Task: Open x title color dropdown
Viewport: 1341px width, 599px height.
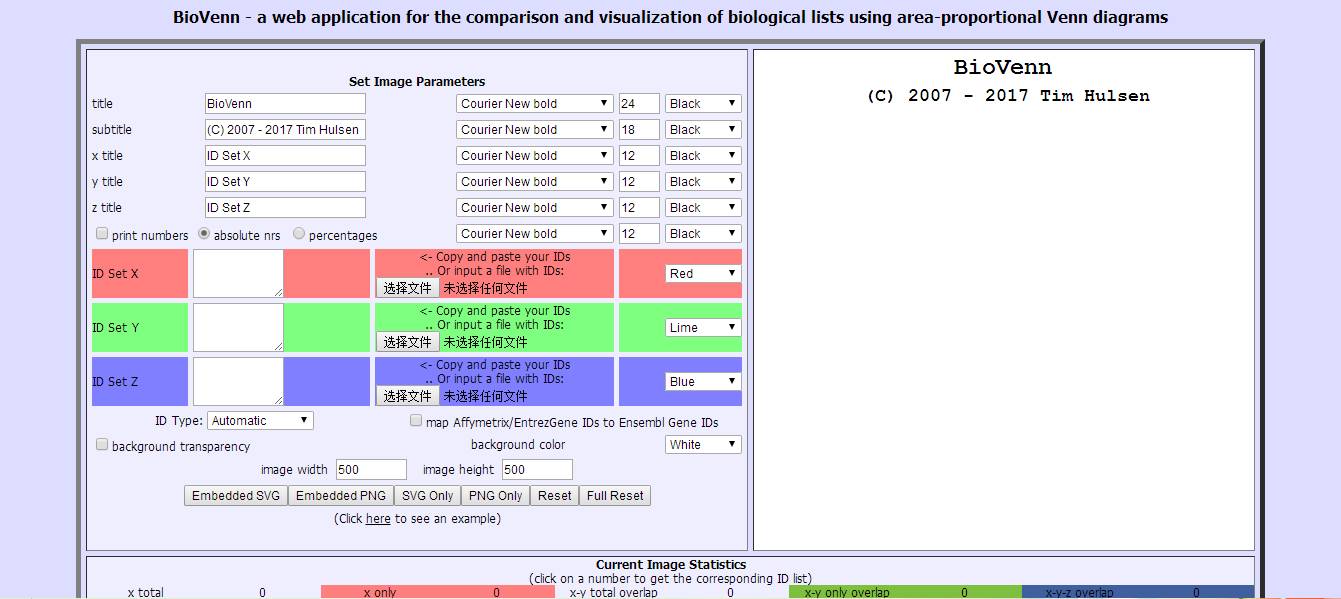Action: pyautogui.click(x=703, y=155)
